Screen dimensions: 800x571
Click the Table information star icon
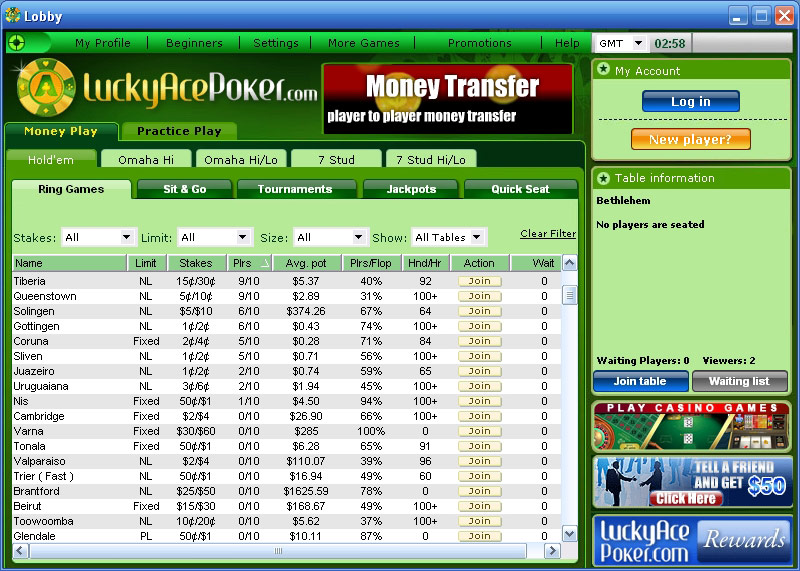tap(604, 178)
